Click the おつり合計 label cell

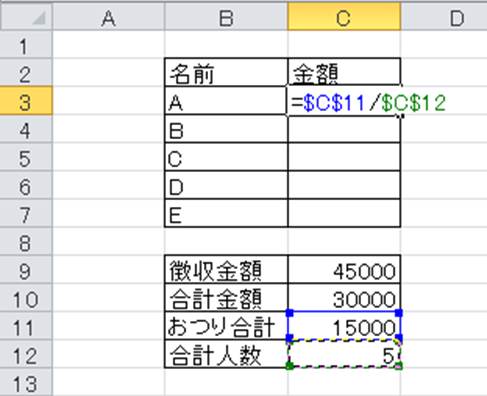point(226,326)
